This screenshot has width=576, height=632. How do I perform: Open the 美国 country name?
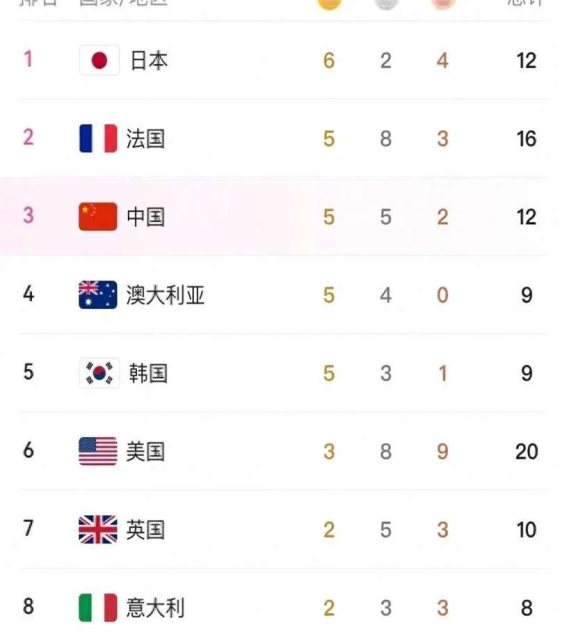146,451
